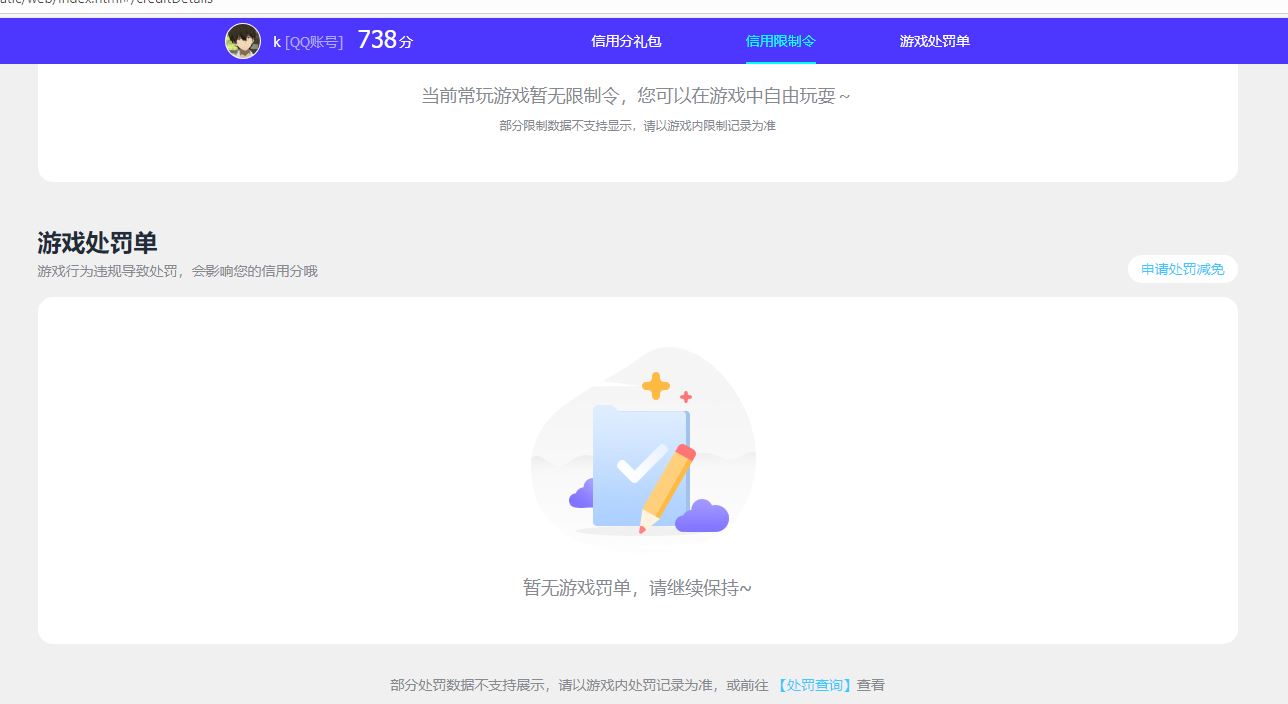Click the small red plus sparkle
The height and width of the screenshot is (704, 1288).
pos(686,397)
